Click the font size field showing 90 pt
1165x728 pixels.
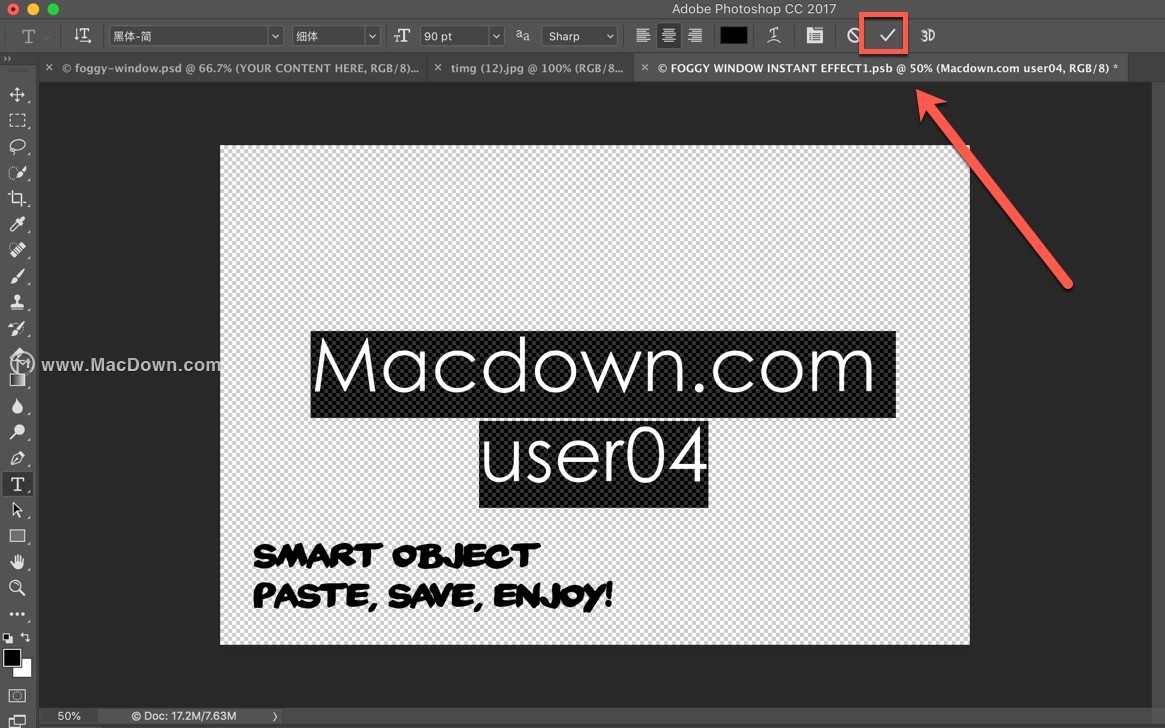coord(455,36)
